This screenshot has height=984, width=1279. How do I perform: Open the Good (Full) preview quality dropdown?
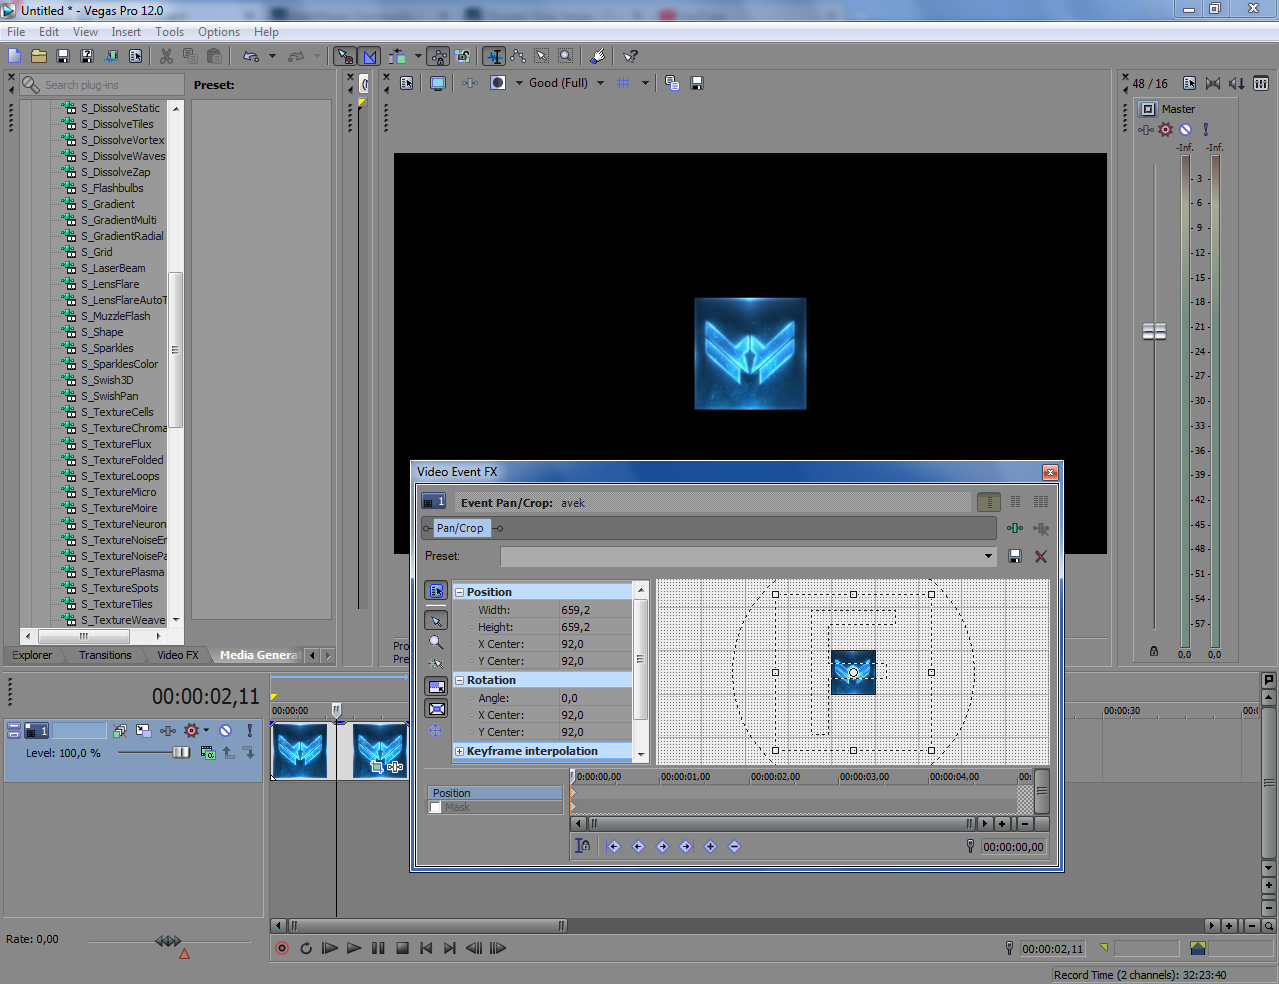point(566,83)
